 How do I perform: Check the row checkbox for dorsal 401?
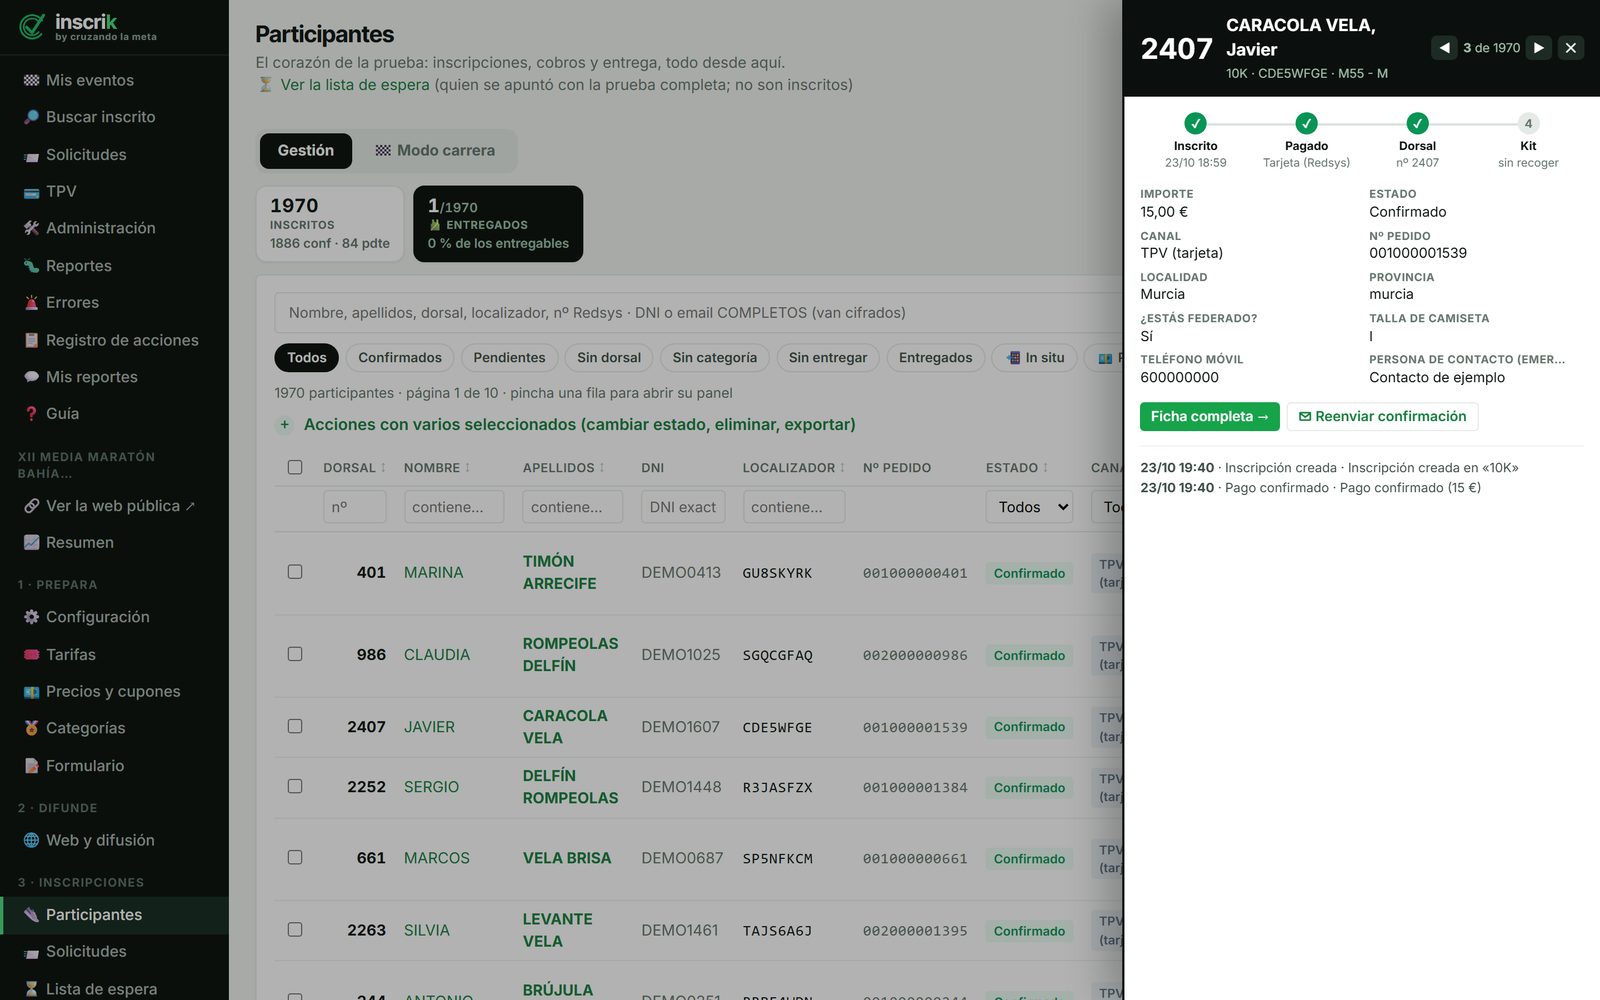point(295,572)
